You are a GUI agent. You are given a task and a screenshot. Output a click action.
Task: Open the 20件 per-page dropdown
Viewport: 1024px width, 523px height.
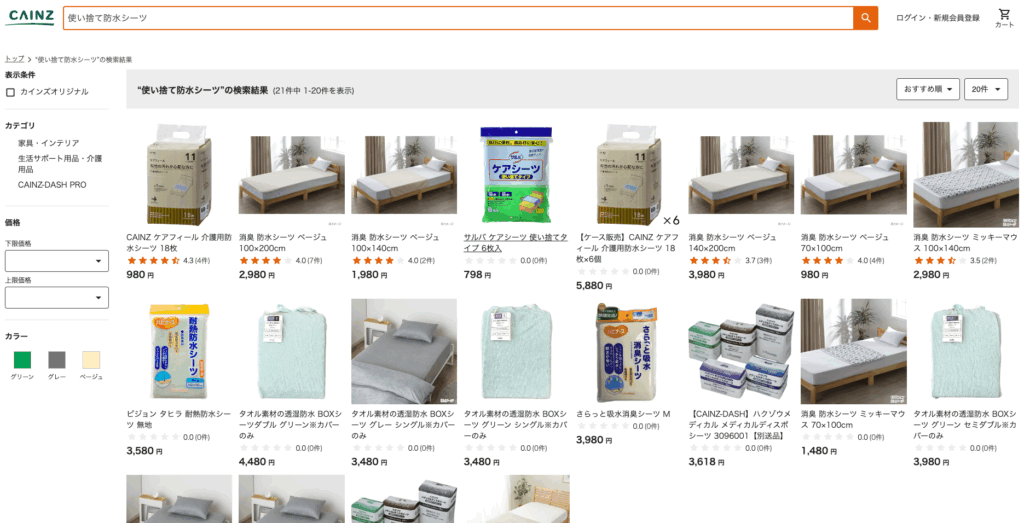[985, 89]
